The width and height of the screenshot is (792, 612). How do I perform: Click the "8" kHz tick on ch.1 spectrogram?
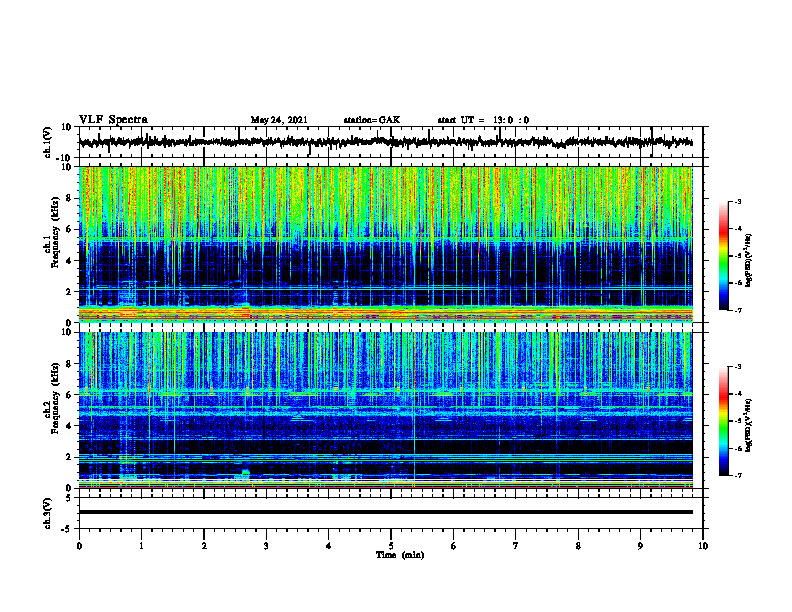coord(70,198)
